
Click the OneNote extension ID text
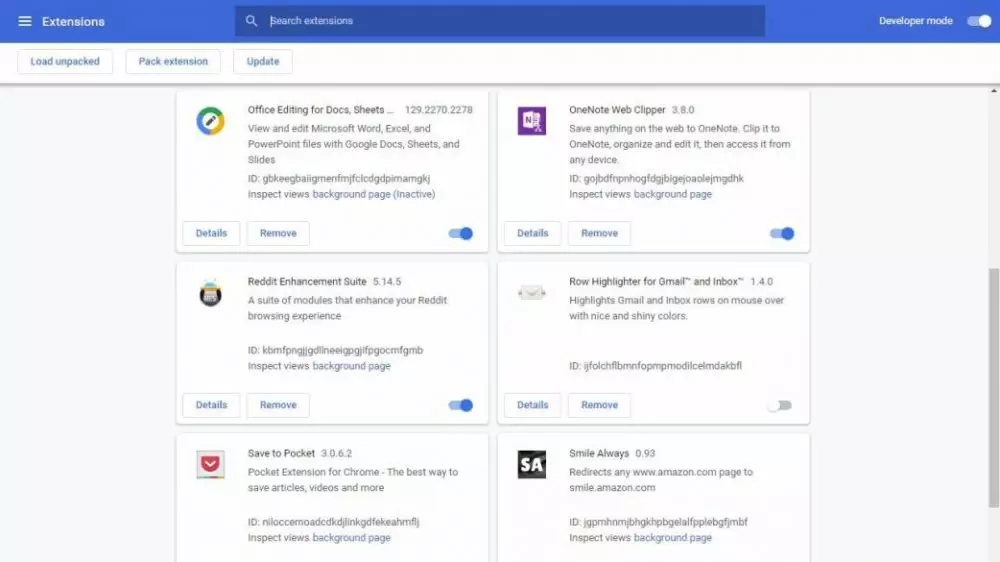[x=656, y=179]
